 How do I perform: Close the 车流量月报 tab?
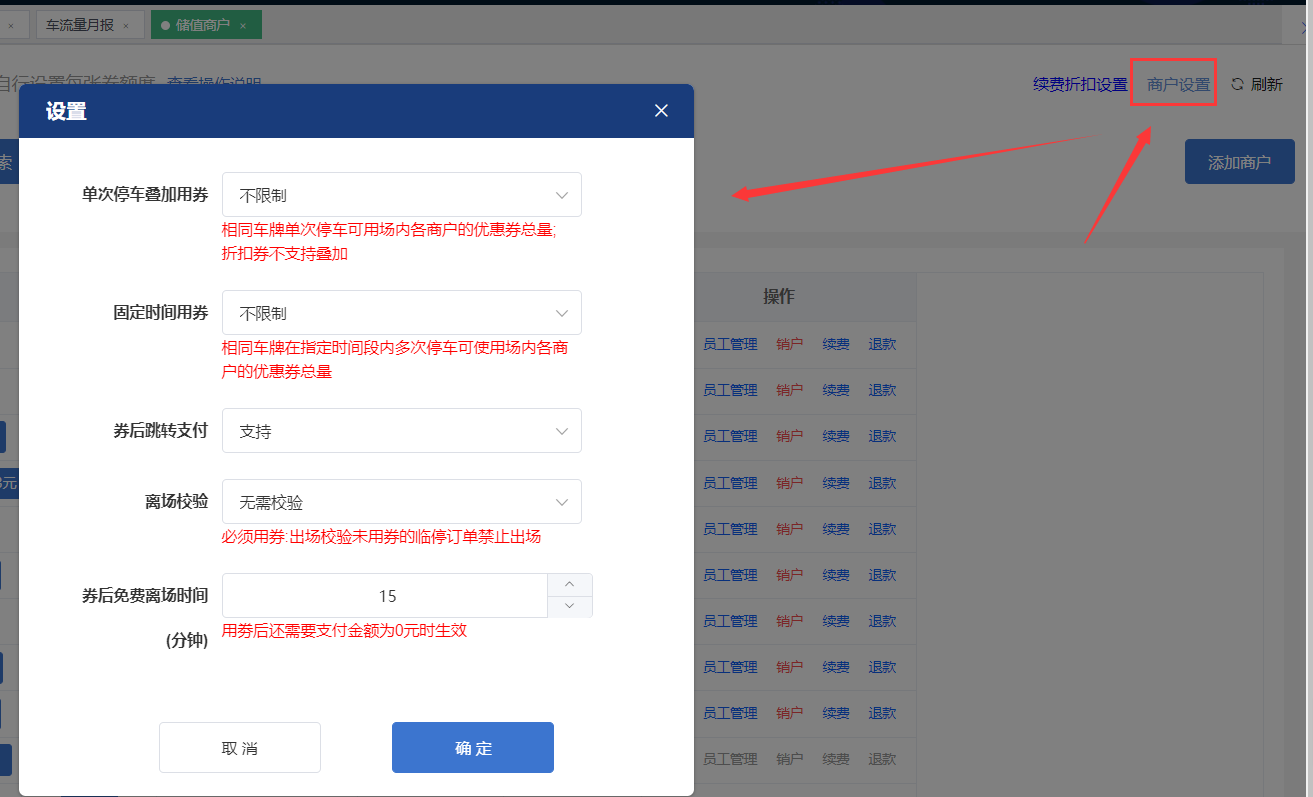127,26
